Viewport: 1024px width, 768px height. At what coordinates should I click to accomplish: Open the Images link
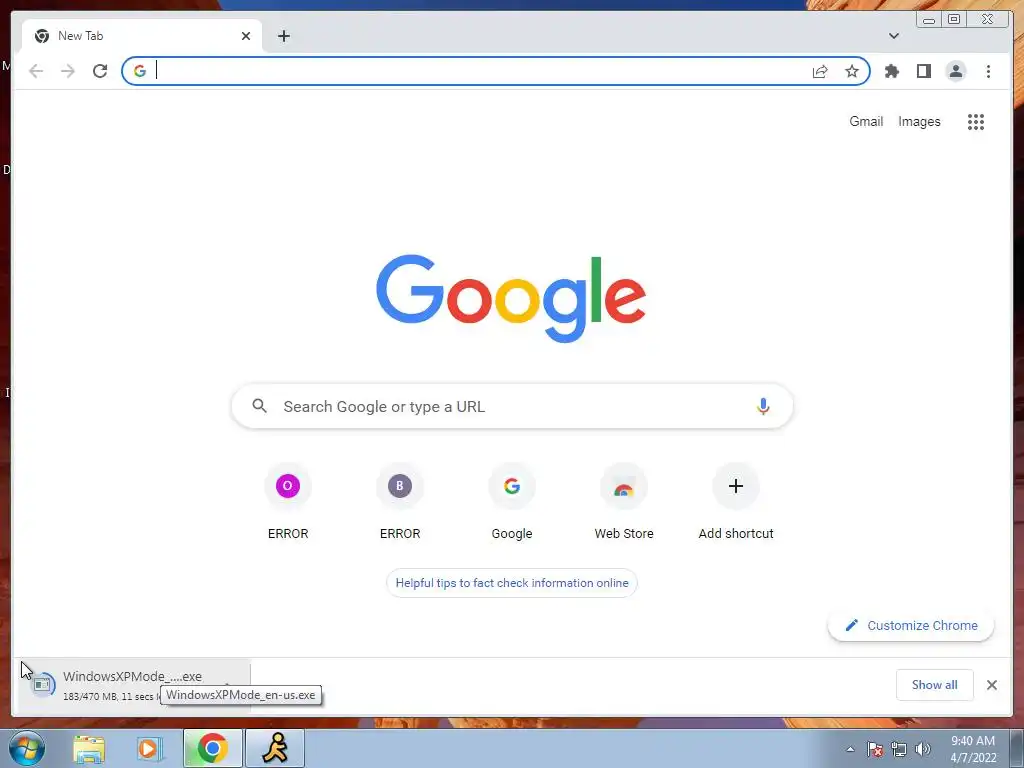pyautogui.click(x=919, y=121)
